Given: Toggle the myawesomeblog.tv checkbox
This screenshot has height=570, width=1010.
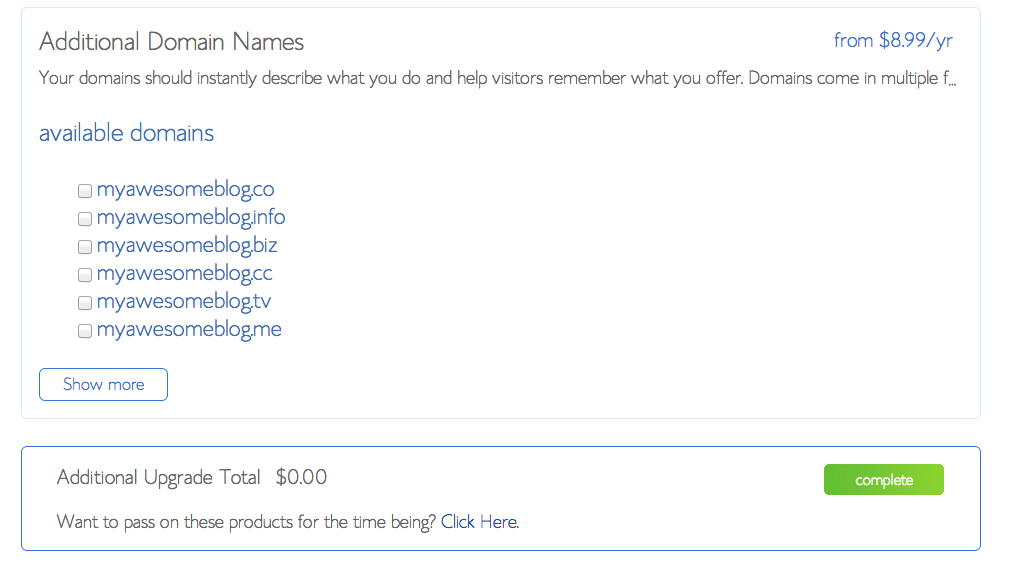Looking at the screenshot, I should (x=85, y=303).
